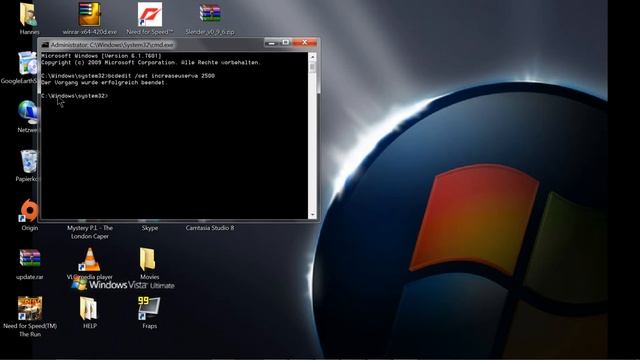Select the HELP folder icon
640x360 pixels.
(89, 308)
